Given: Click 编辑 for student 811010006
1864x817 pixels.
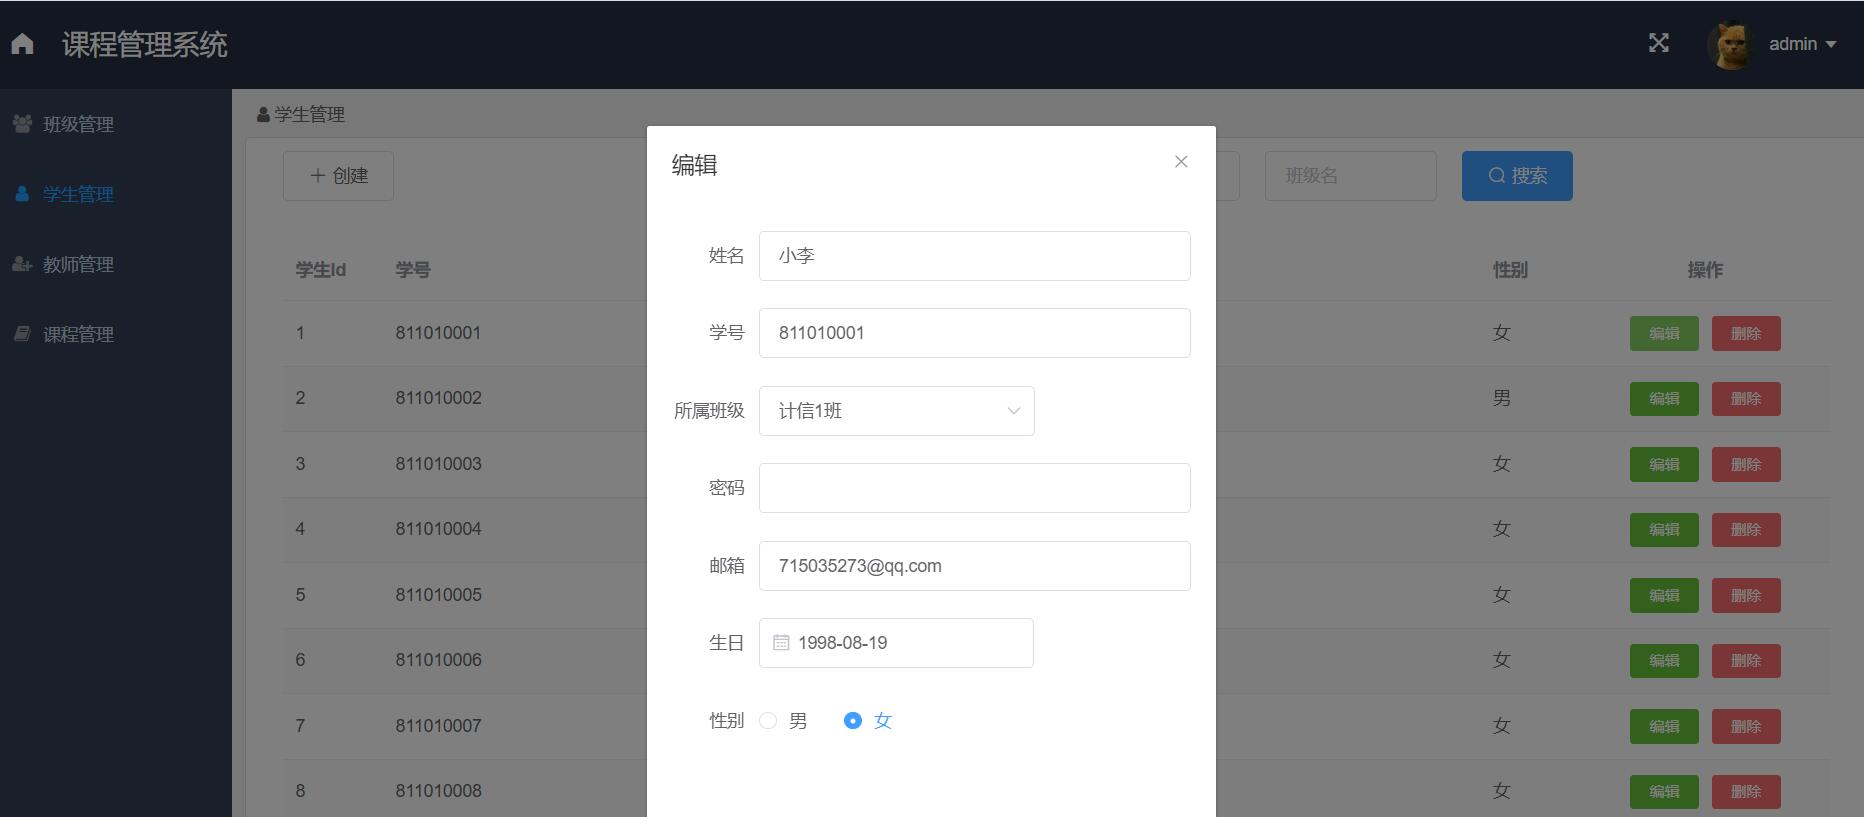Looking at the screenshot, I should [1664, 661].
